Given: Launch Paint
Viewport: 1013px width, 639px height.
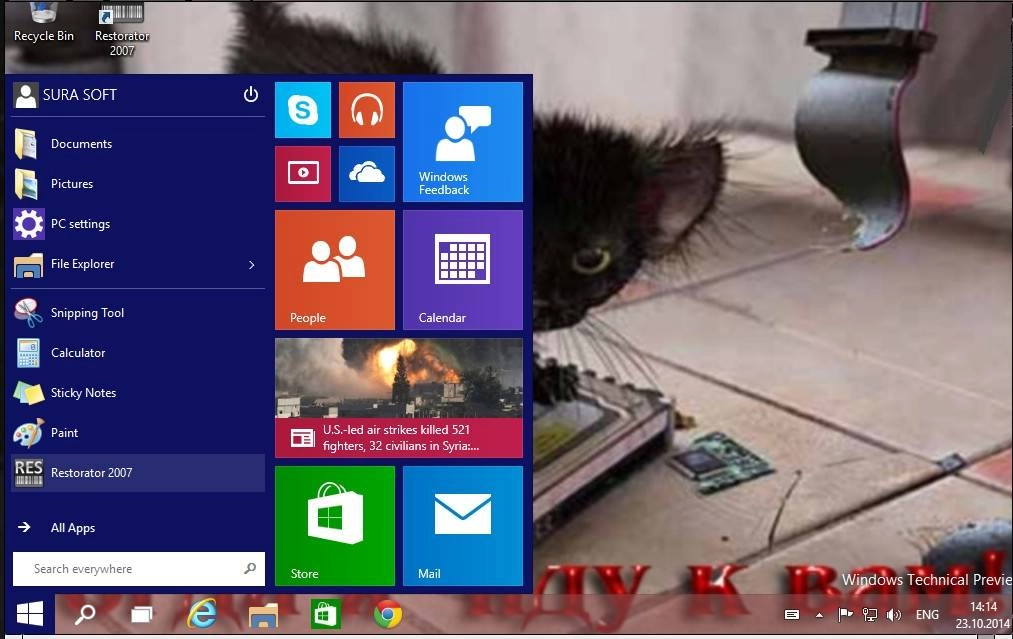Looking at the screenshot, I should click(138, 433).
